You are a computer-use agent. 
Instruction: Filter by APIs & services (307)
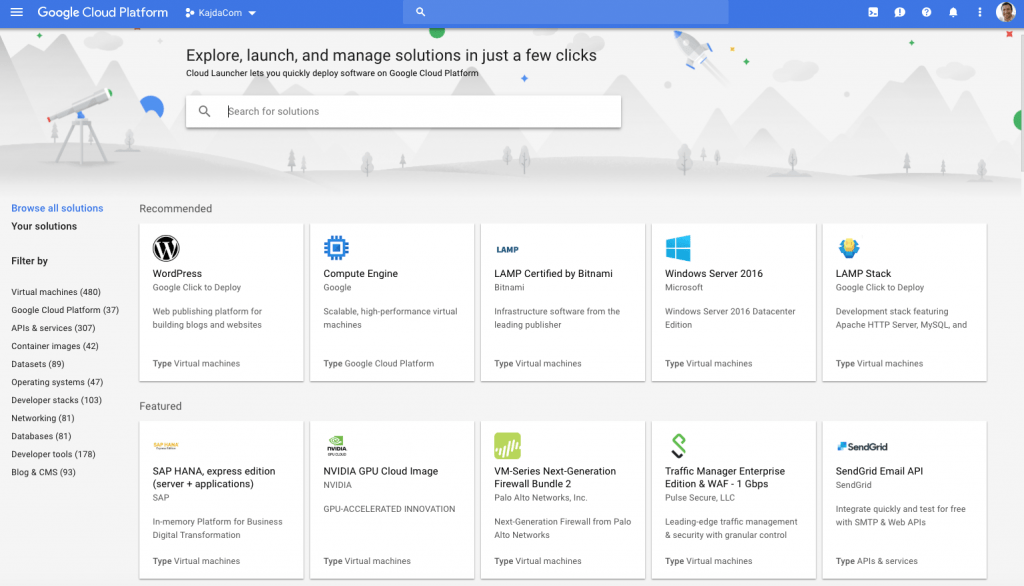pos(53,328)
